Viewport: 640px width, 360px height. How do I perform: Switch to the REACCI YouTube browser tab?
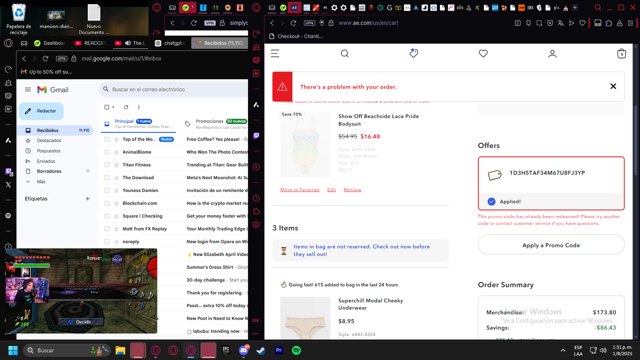coord(90,43)
